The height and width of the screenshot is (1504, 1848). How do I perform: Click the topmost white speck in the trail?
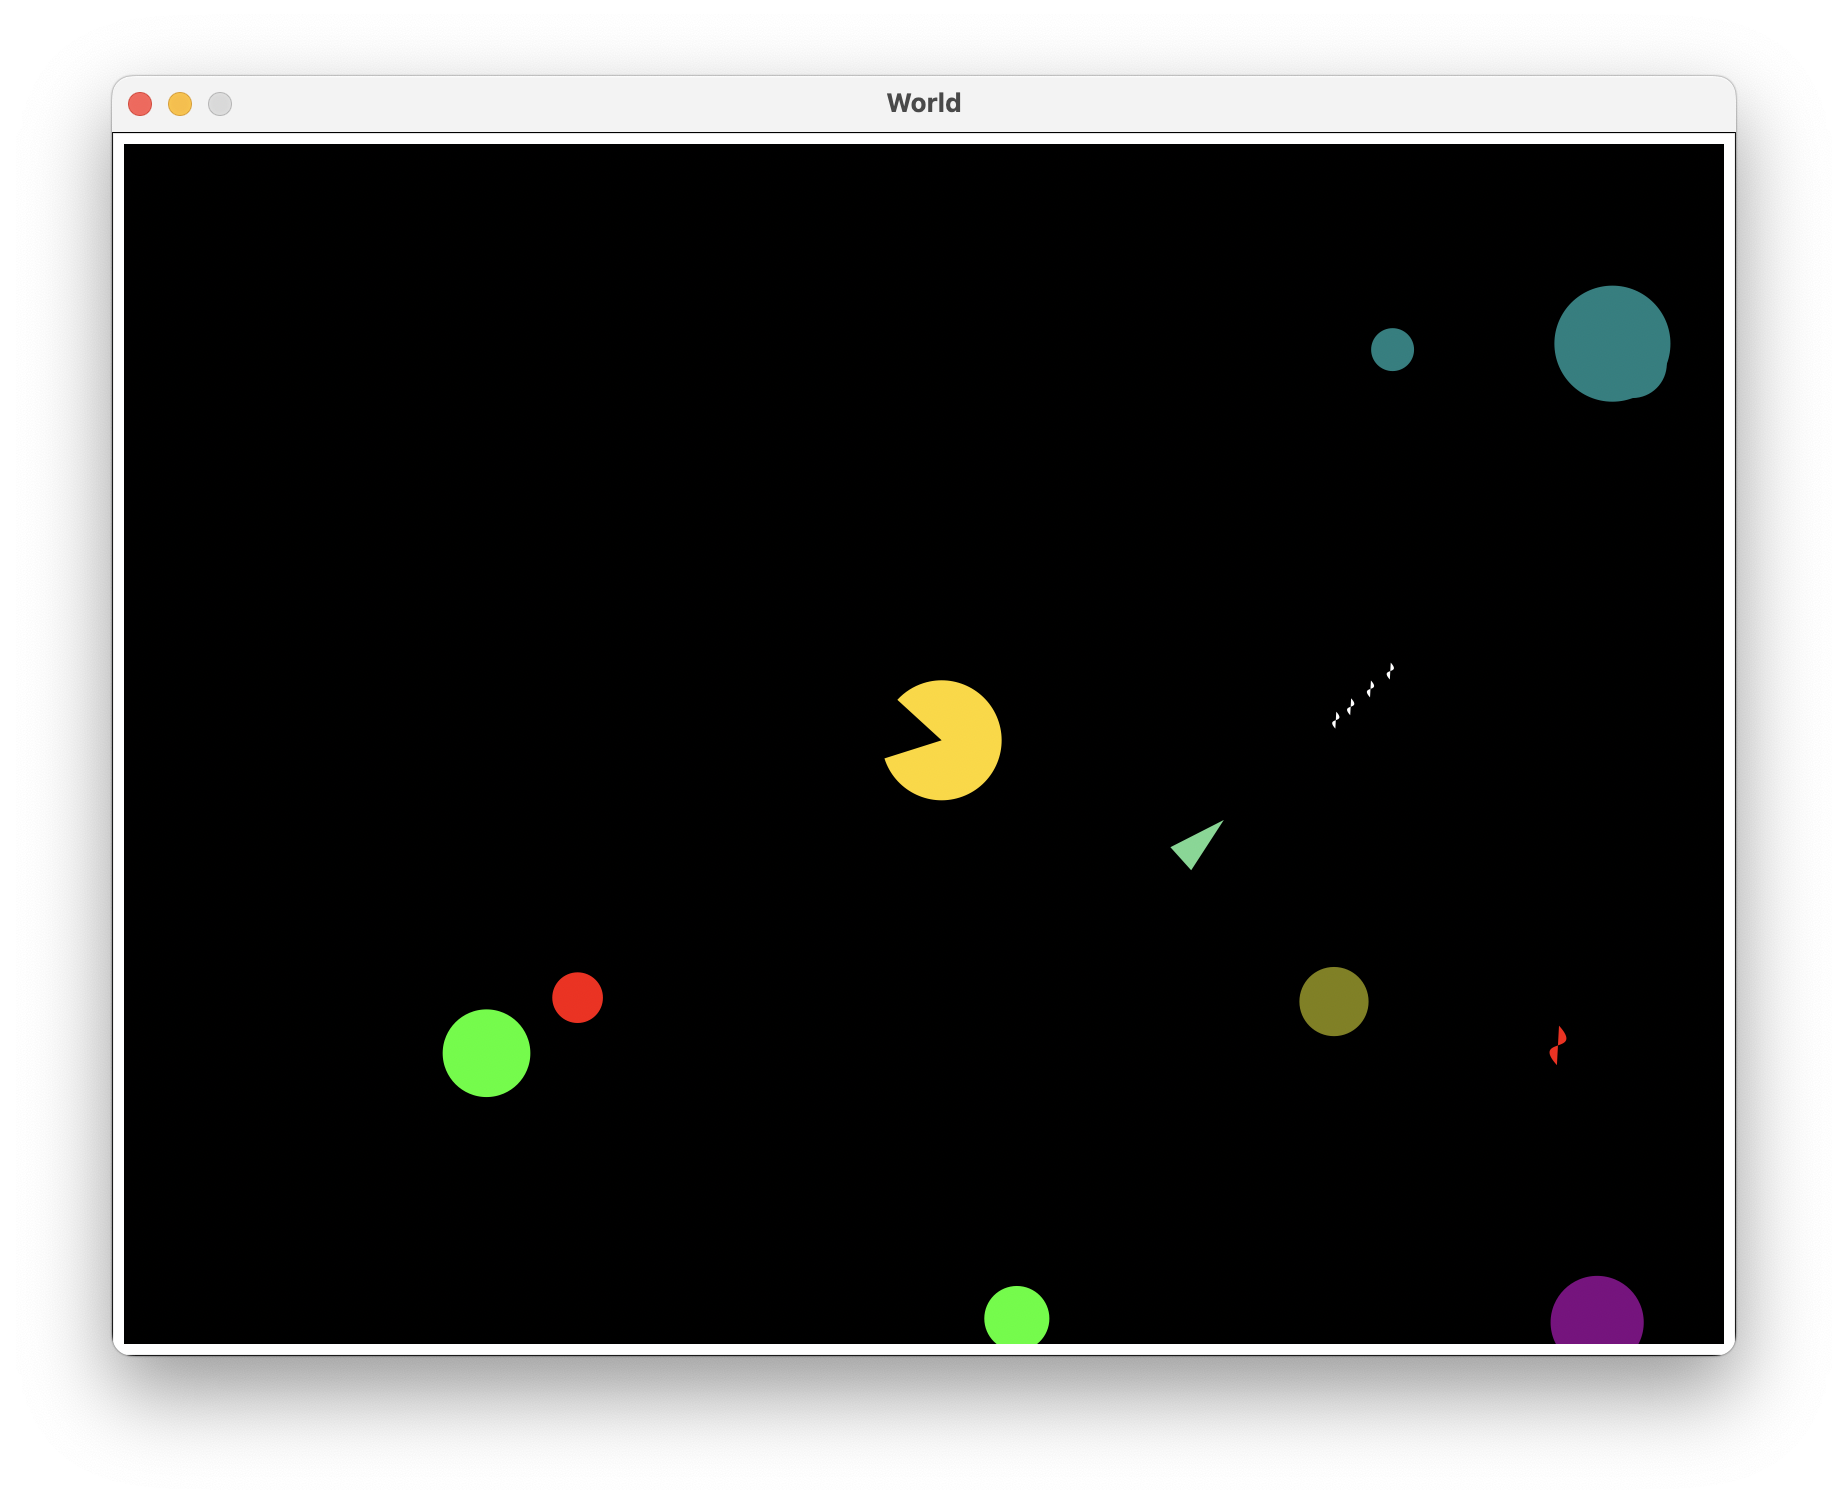(1390, 670)
